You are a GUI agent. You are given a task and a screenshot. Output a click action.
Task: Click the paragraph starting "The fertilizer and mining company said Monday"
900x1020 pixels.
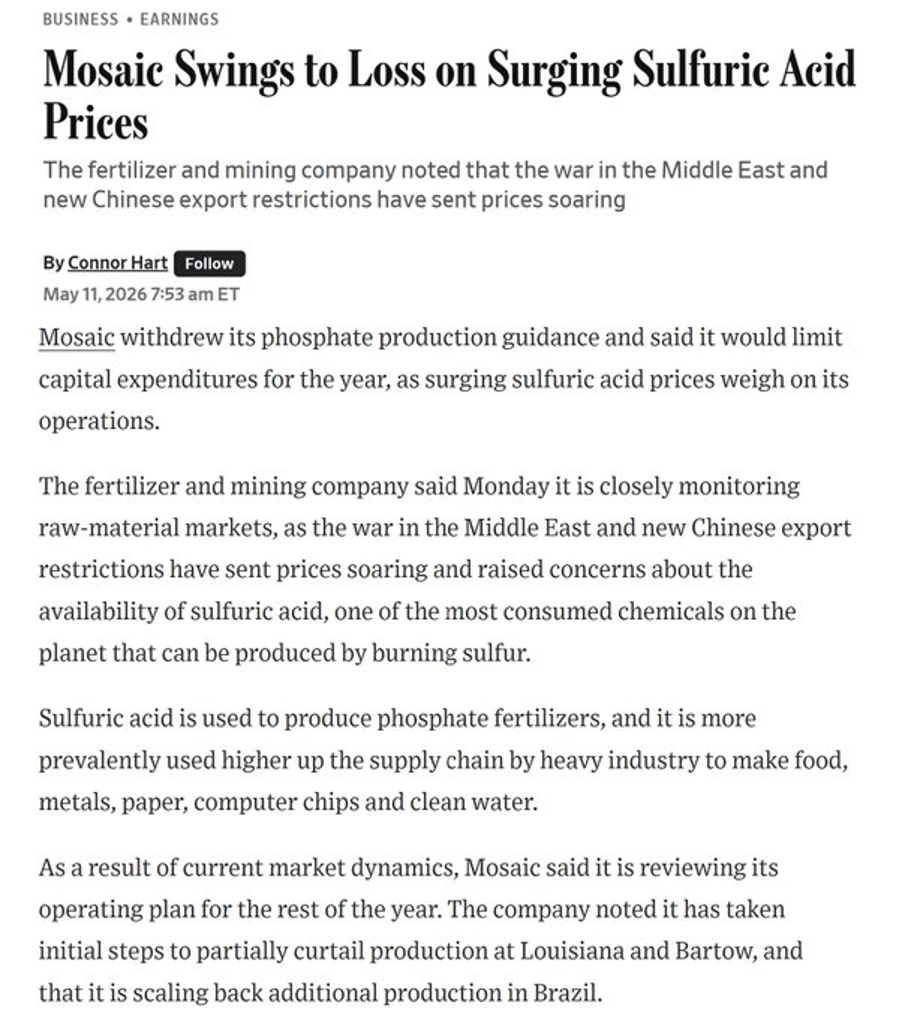pyautogui.click(x=445, y=569)
